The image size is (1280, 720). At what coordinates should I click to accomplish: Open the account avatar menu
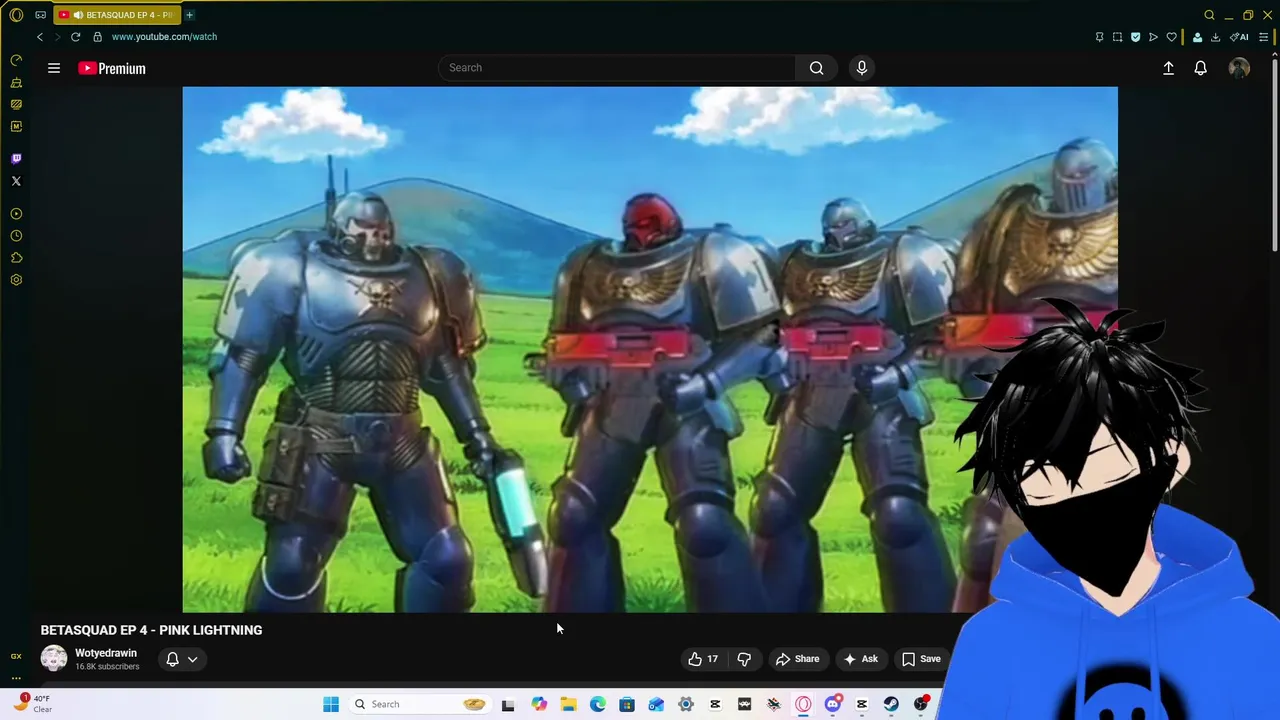(x=1239, y=68)
